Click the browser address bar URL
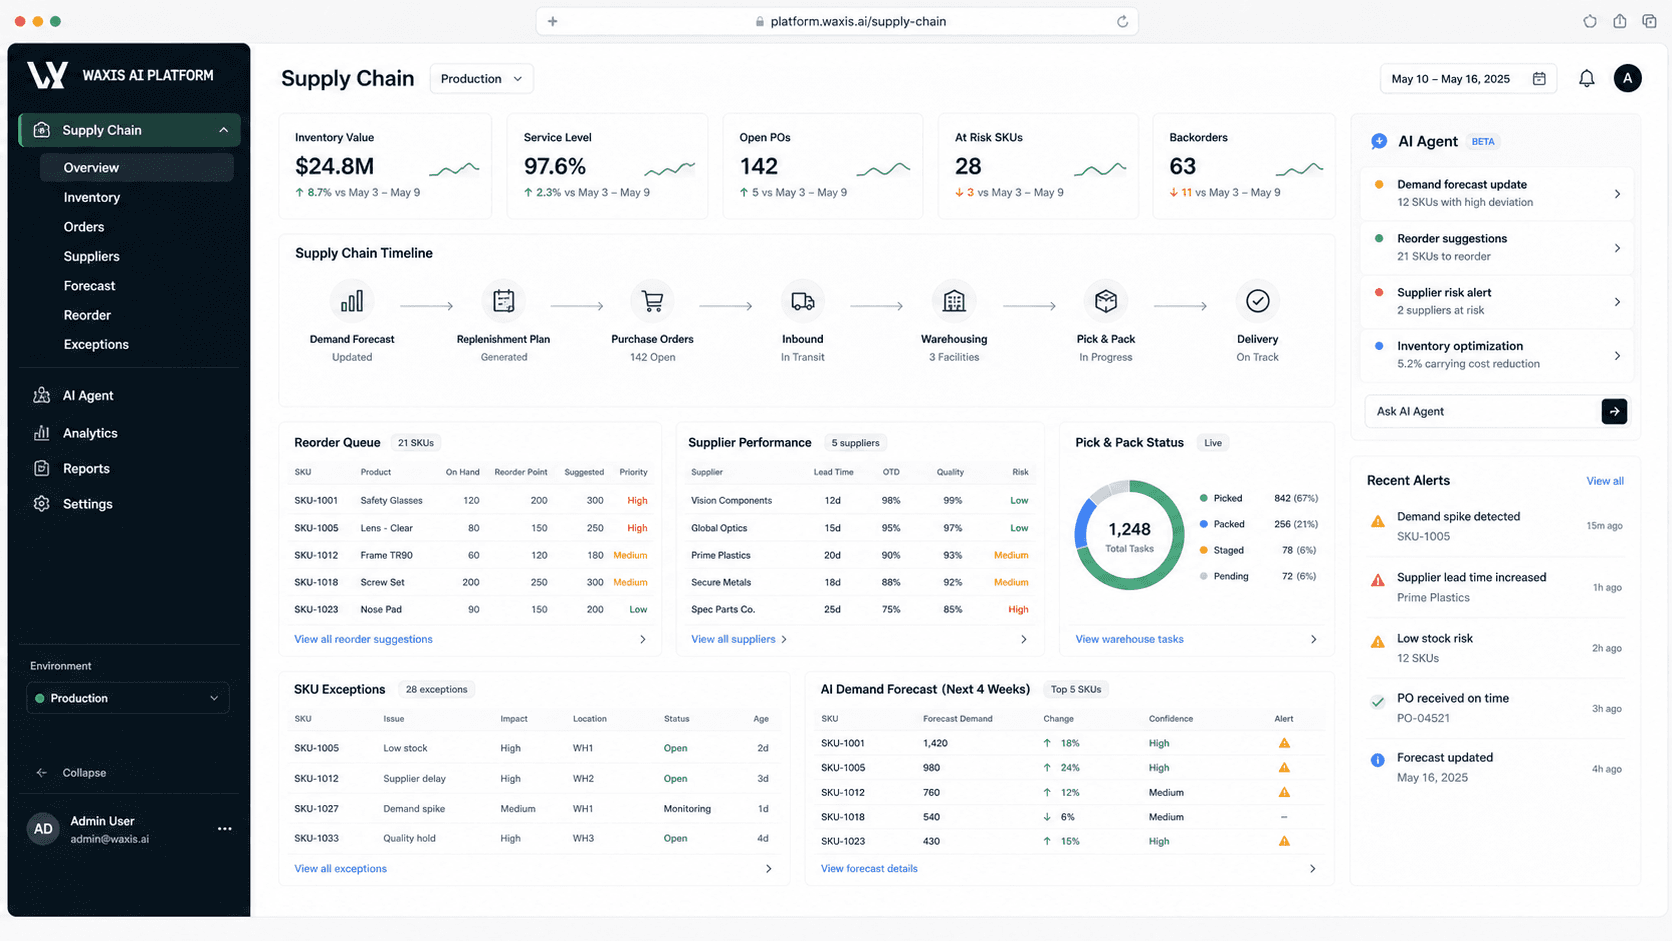1672x941 pixels. coord(858,21)
